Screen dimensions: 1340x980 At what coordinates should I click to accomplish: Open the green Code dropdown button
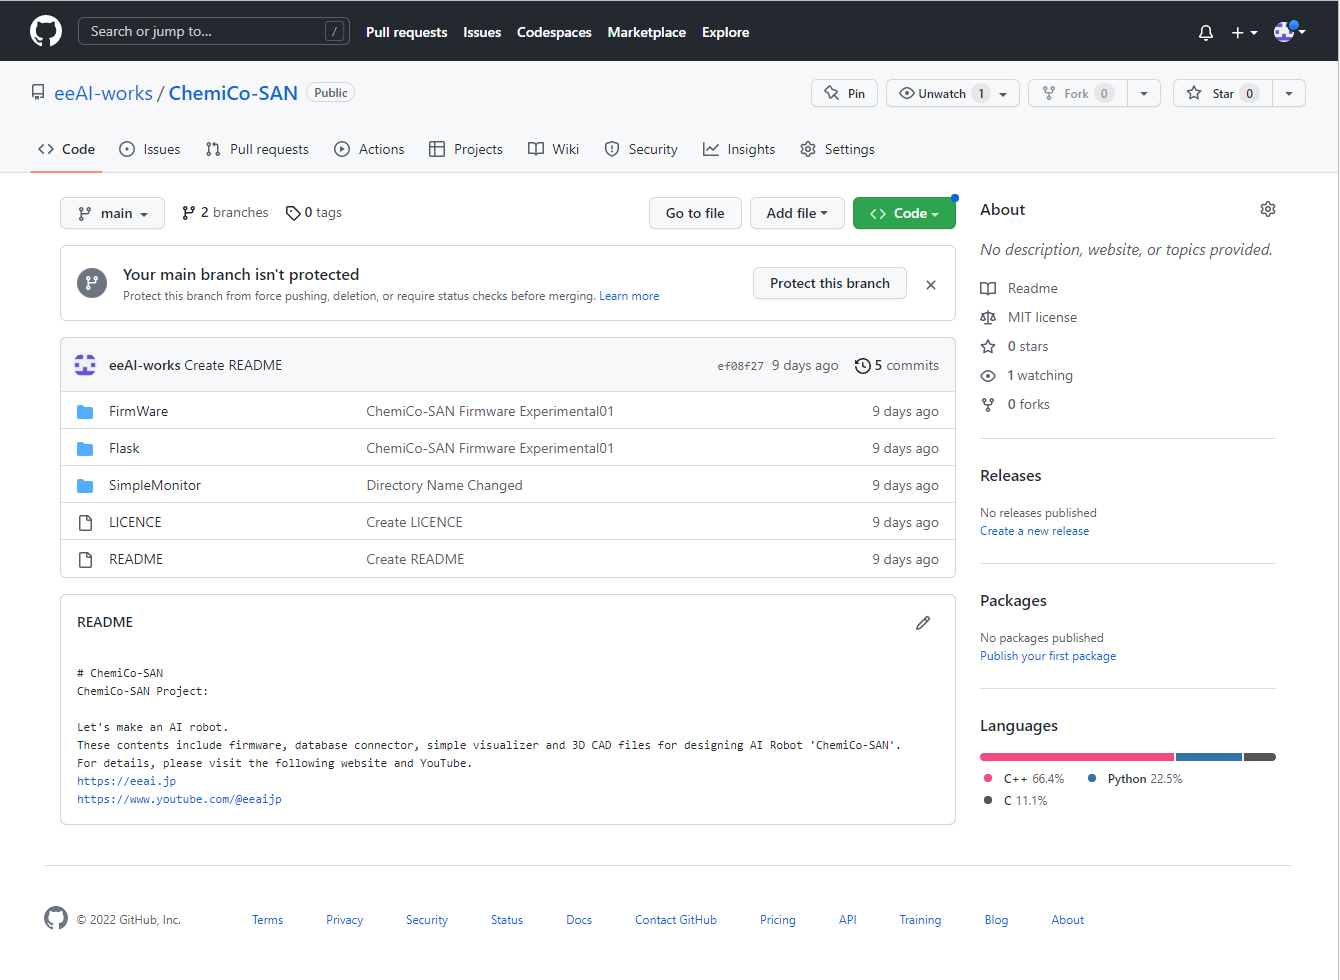click(904, 213)
